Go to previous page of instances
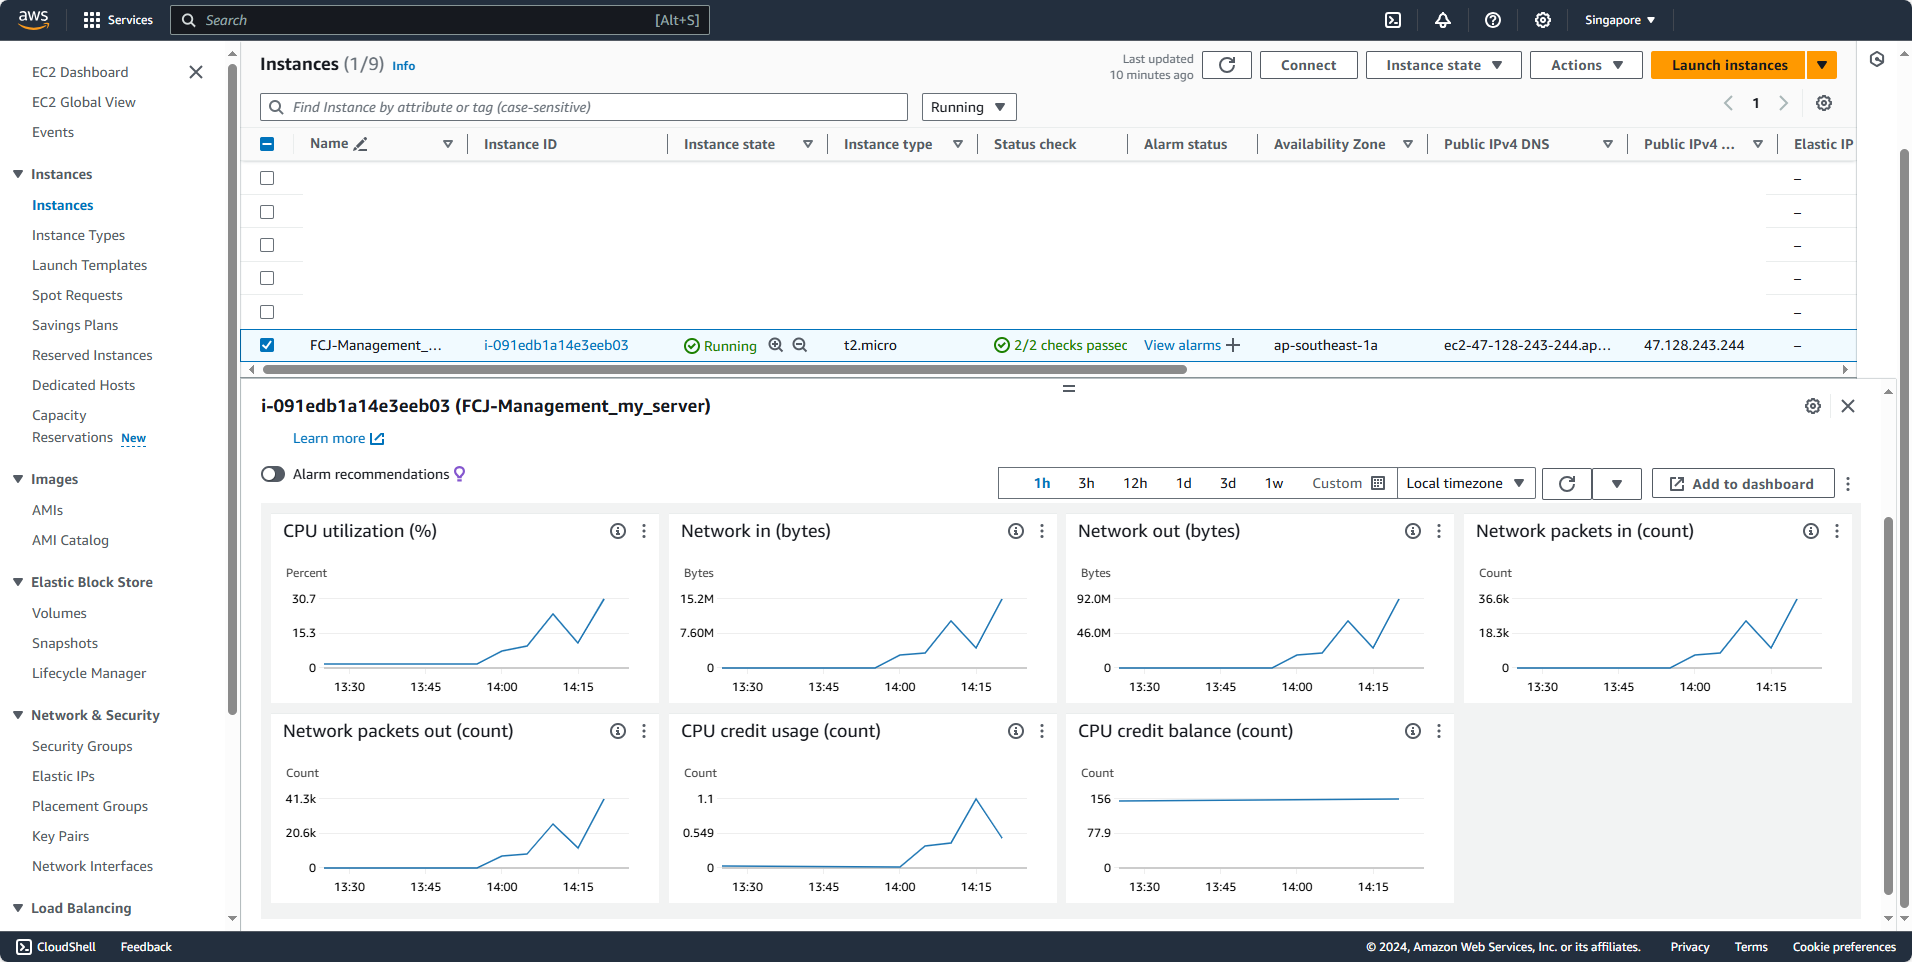 1728,103
